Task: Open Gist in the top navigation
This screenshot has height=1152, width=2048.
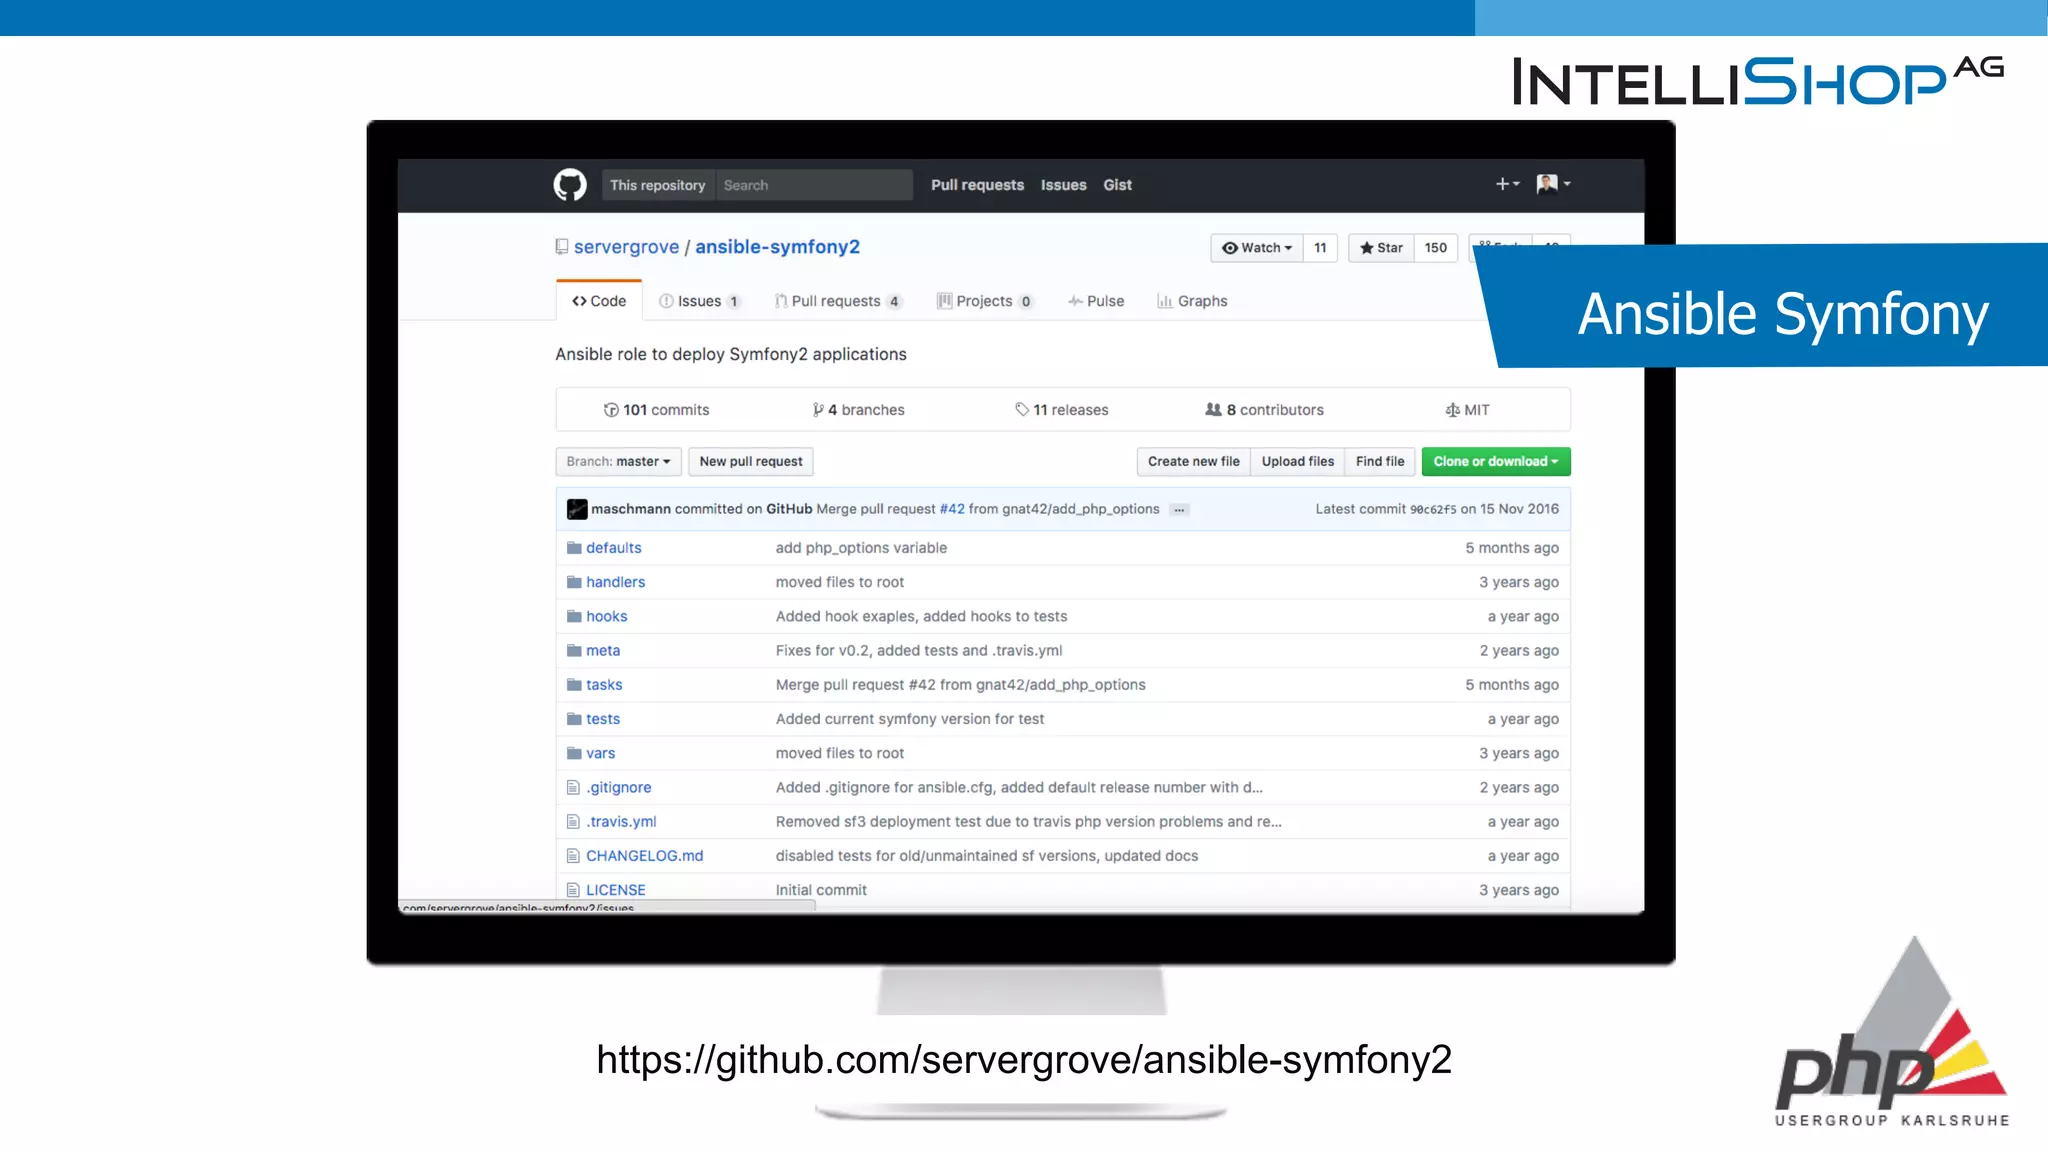Action: coord(1117,185)
